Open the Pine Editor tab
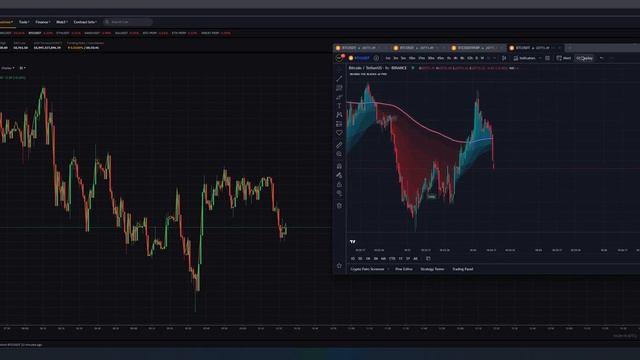 (404, 269)
